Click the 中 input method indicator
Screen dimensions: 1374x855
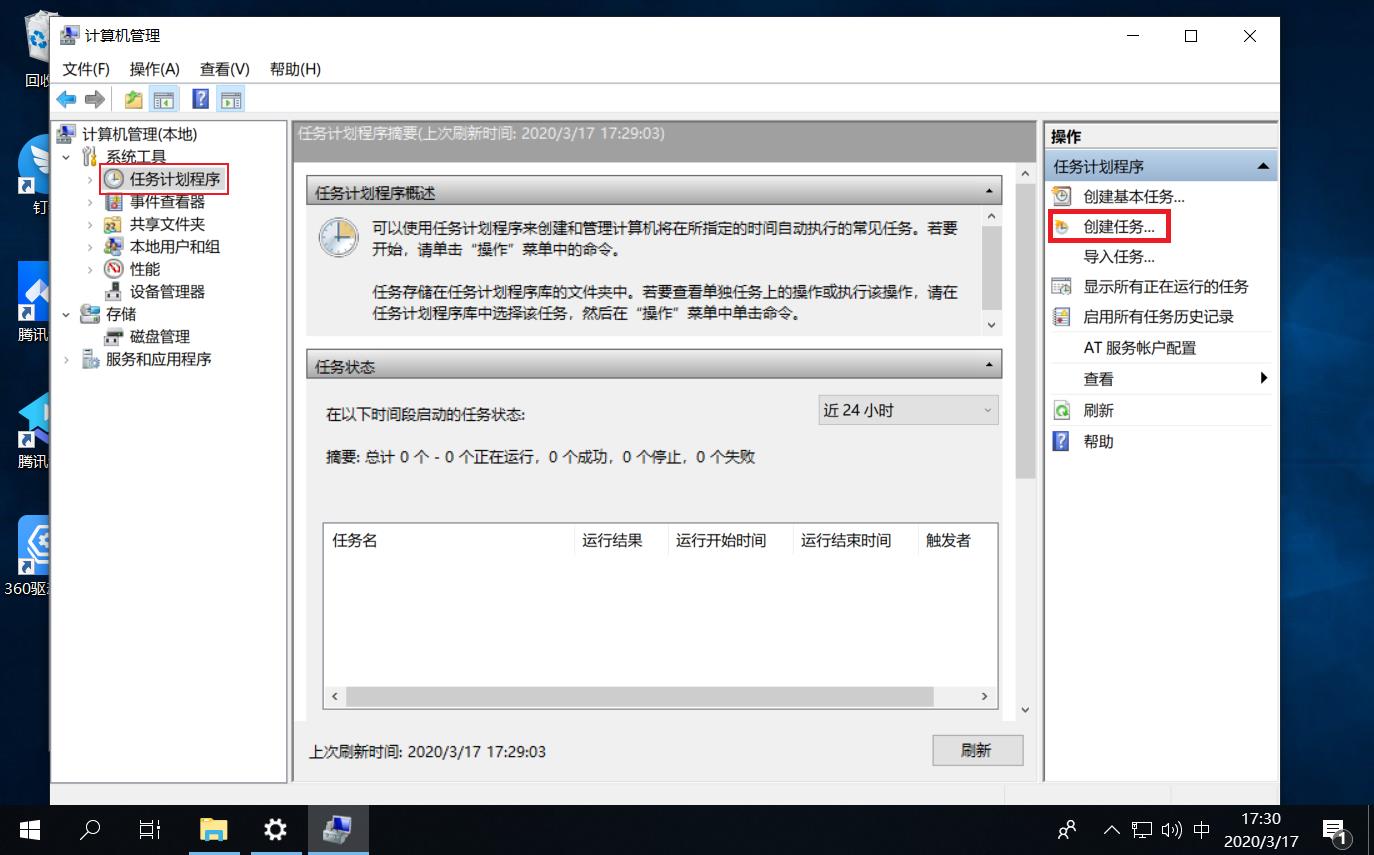[1202, 829]
